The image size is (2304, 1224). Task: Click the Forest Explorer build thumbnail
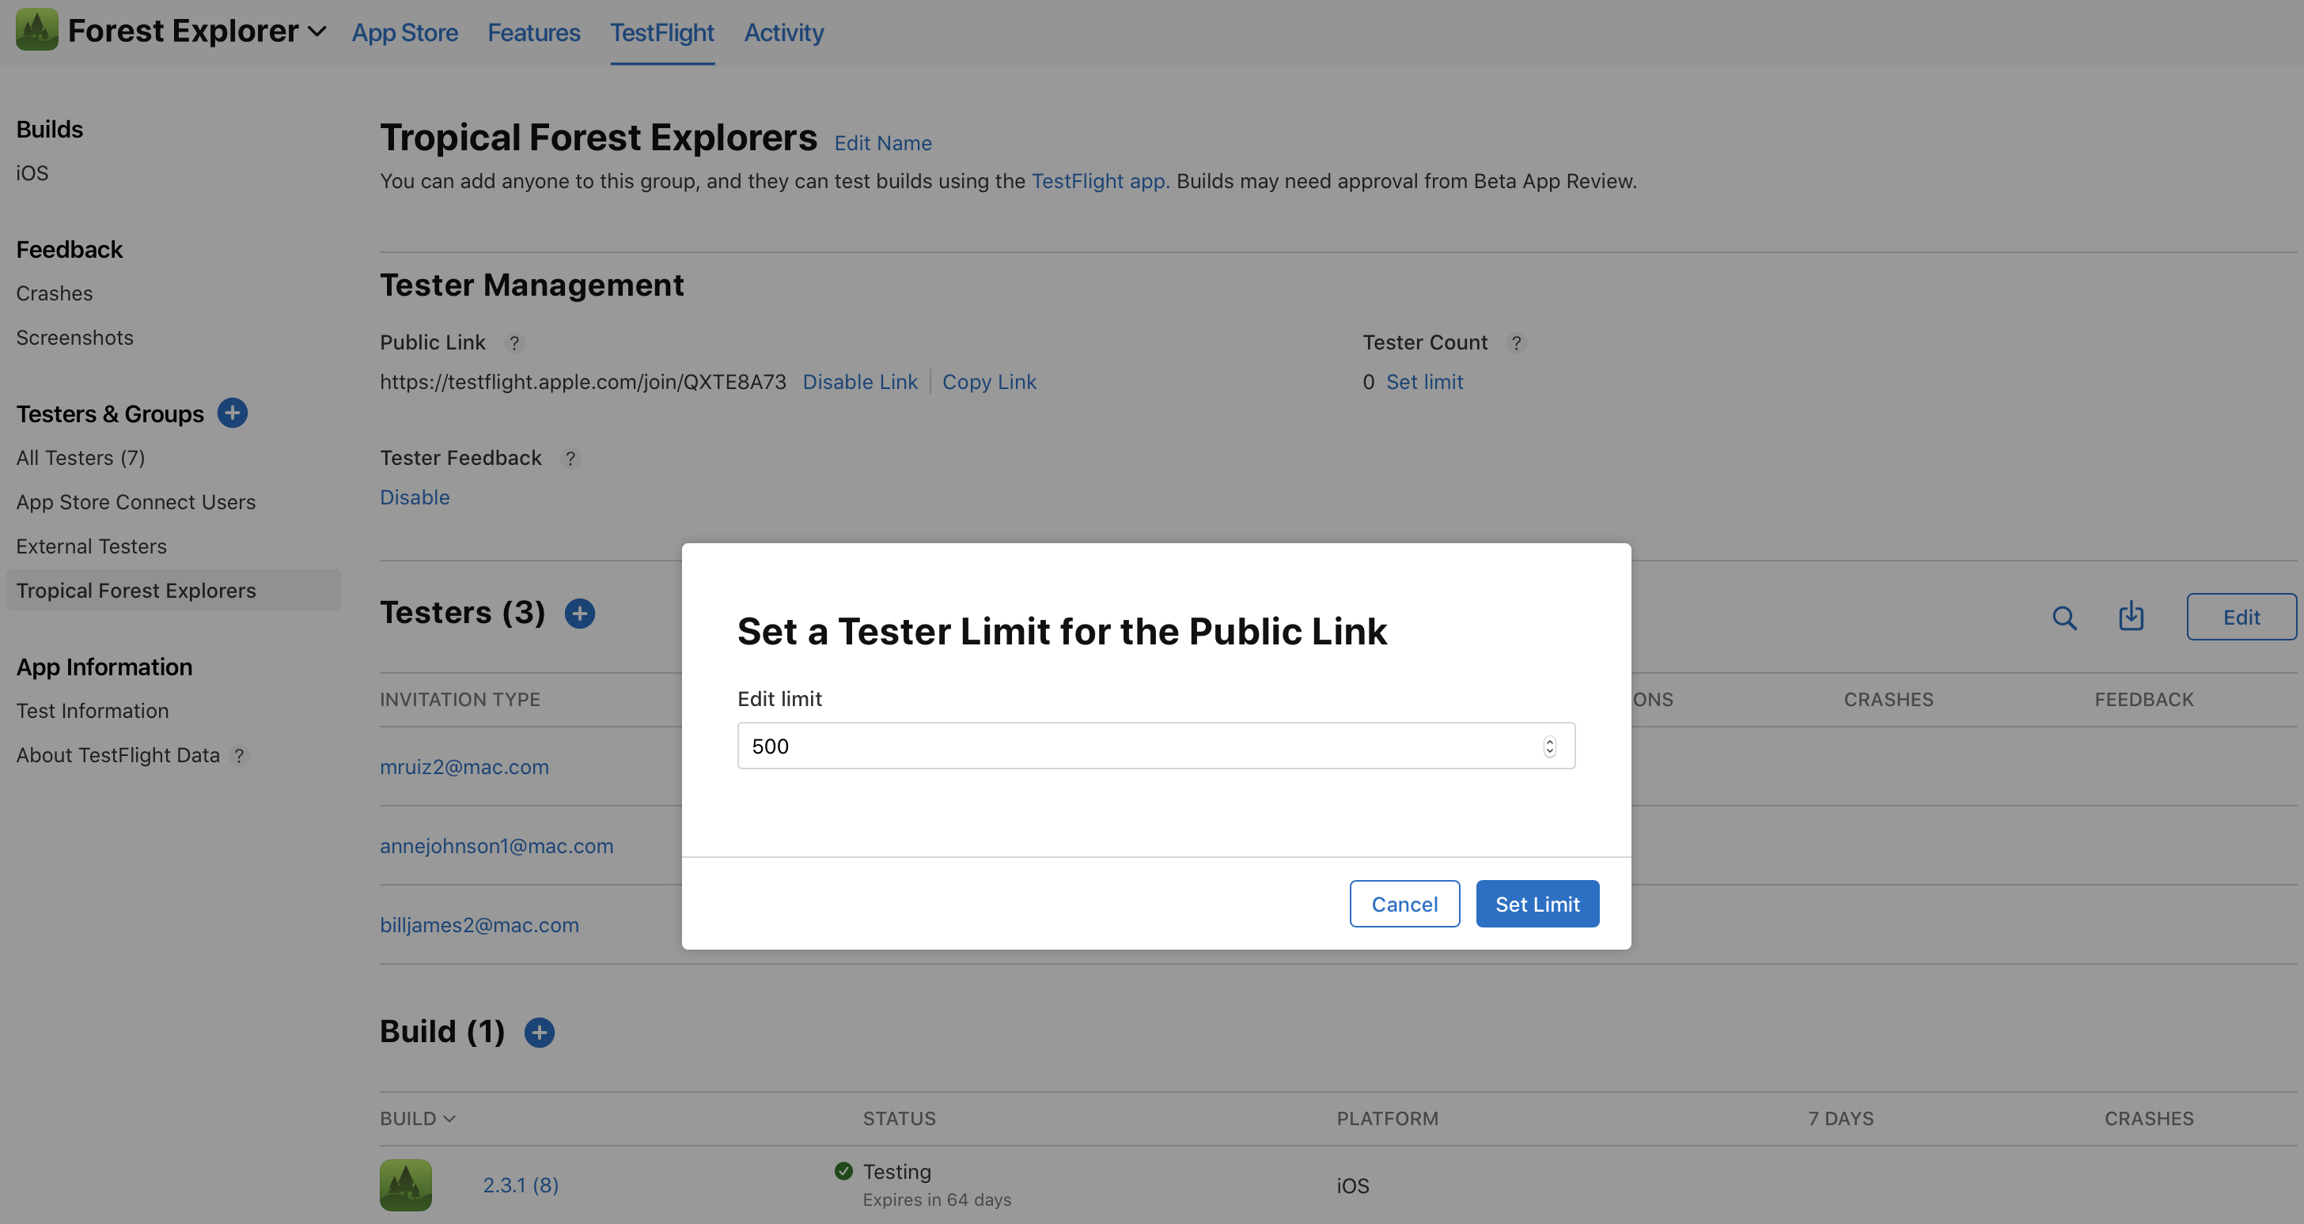click(406, 1185)
